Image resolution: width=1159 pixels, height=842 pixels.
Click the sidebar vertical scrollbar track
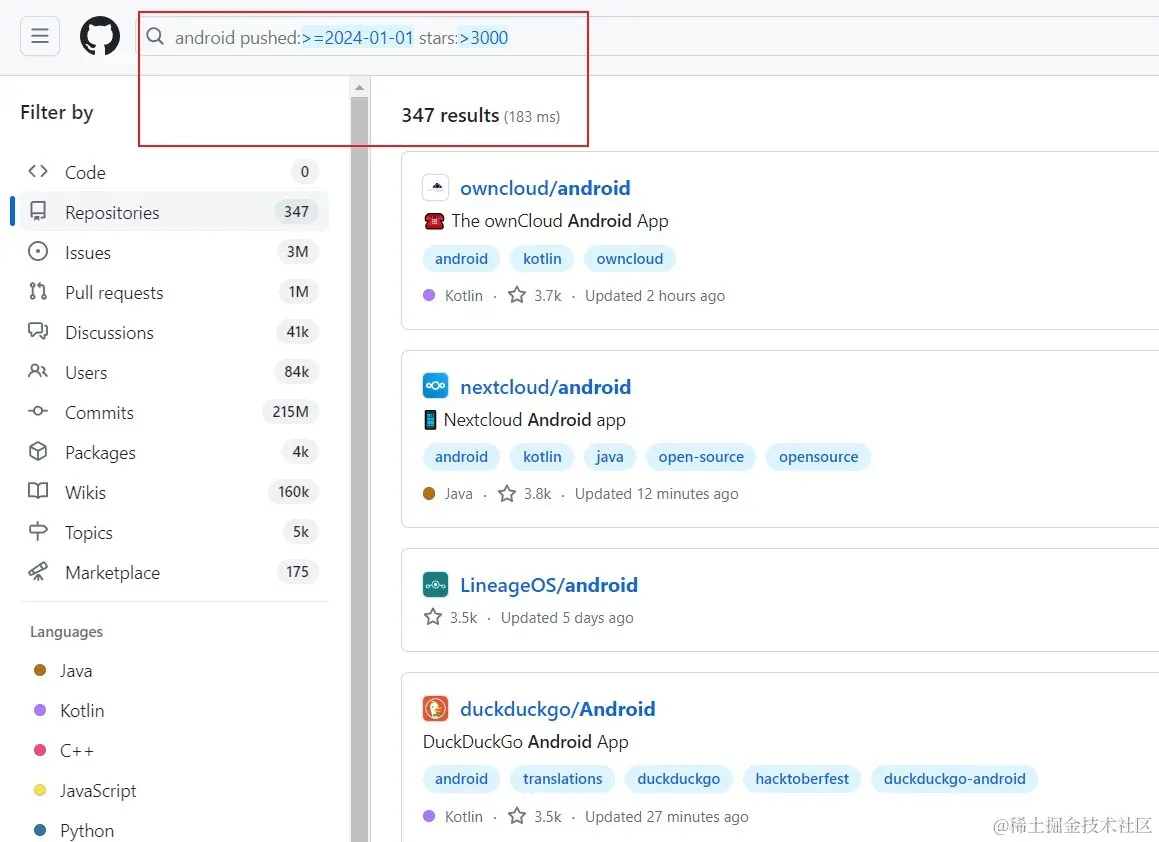click(359, 469)
